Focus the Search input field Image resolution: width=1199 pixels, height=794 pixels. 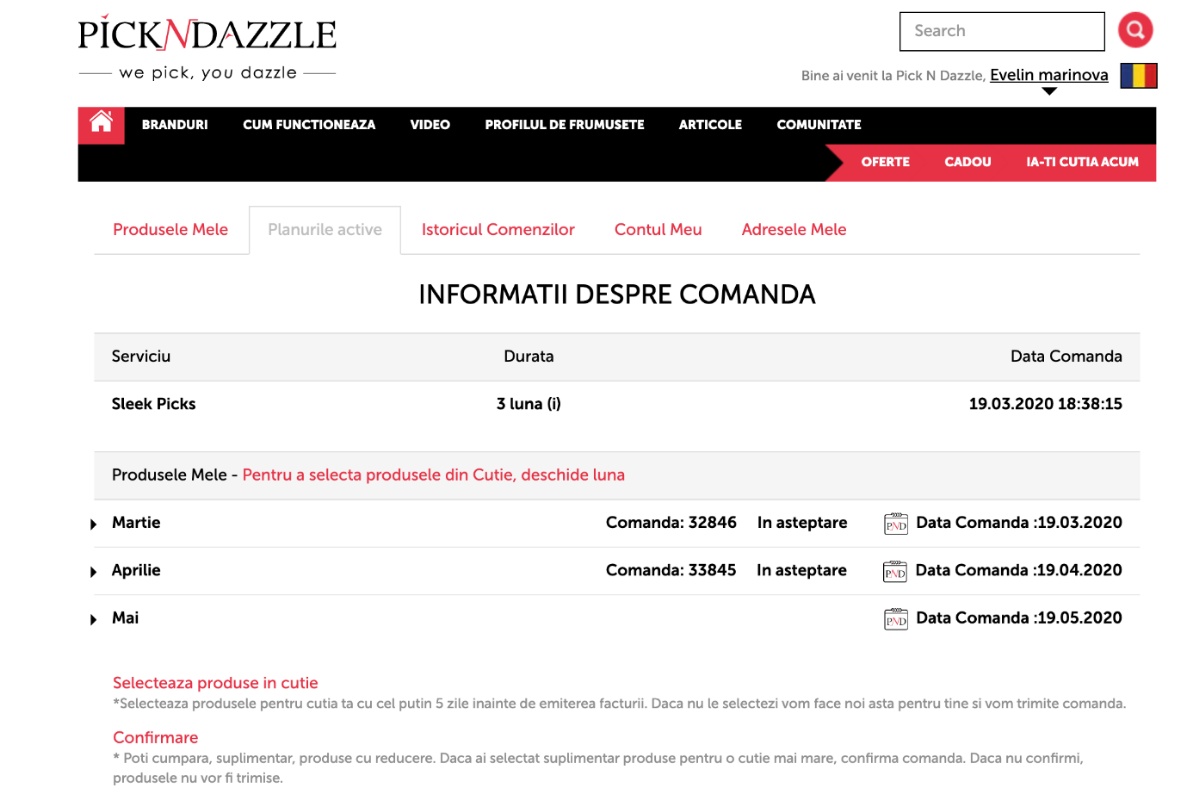point(1002,31)
